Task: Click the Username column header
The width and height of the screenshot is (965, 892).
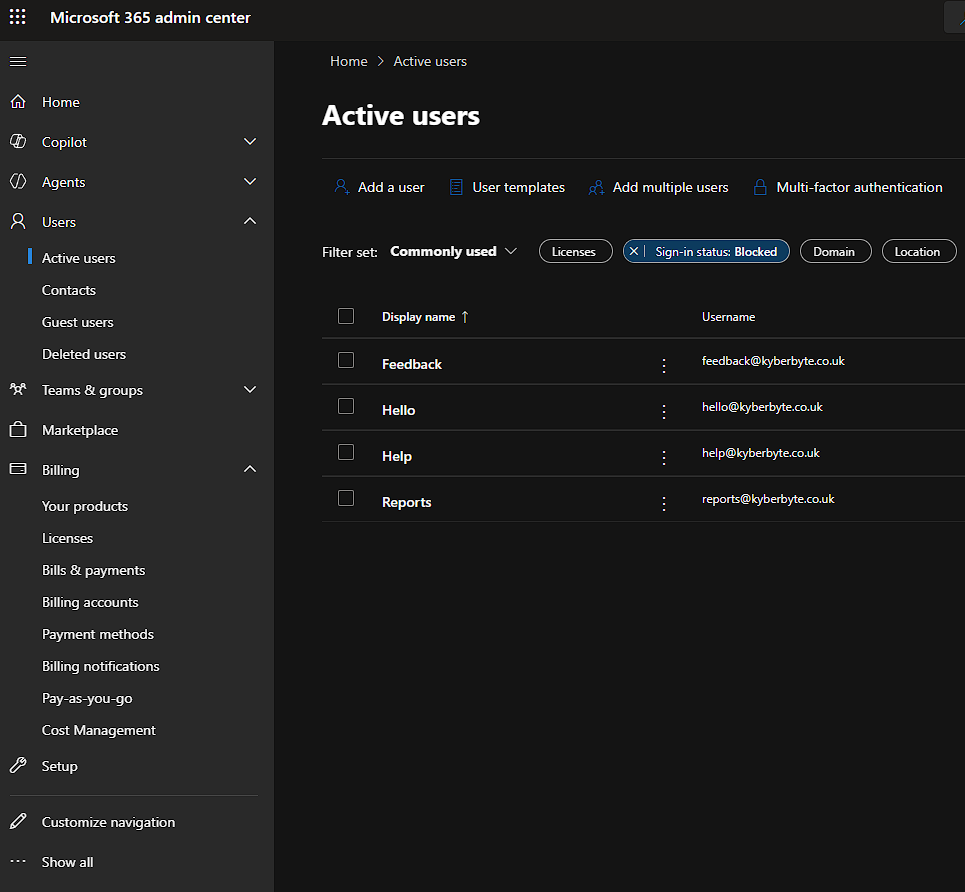Action: tap(728, 316)
